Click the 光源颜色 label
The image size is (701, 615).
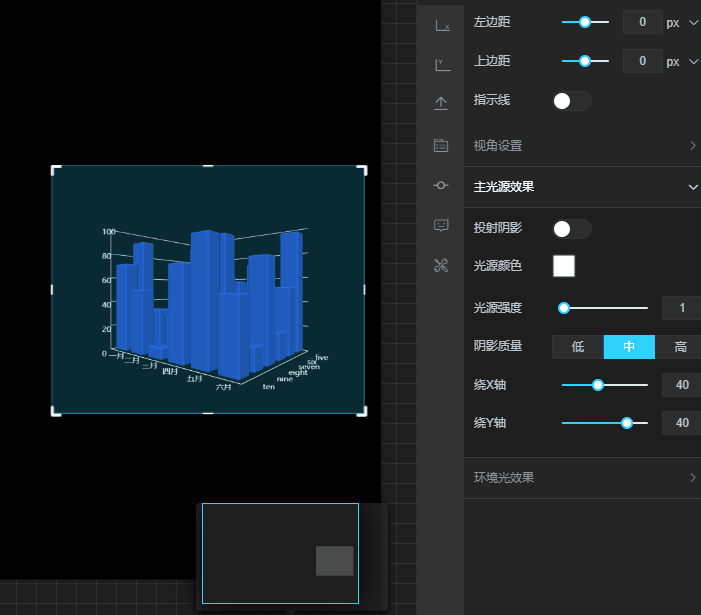tap(498, 266)
